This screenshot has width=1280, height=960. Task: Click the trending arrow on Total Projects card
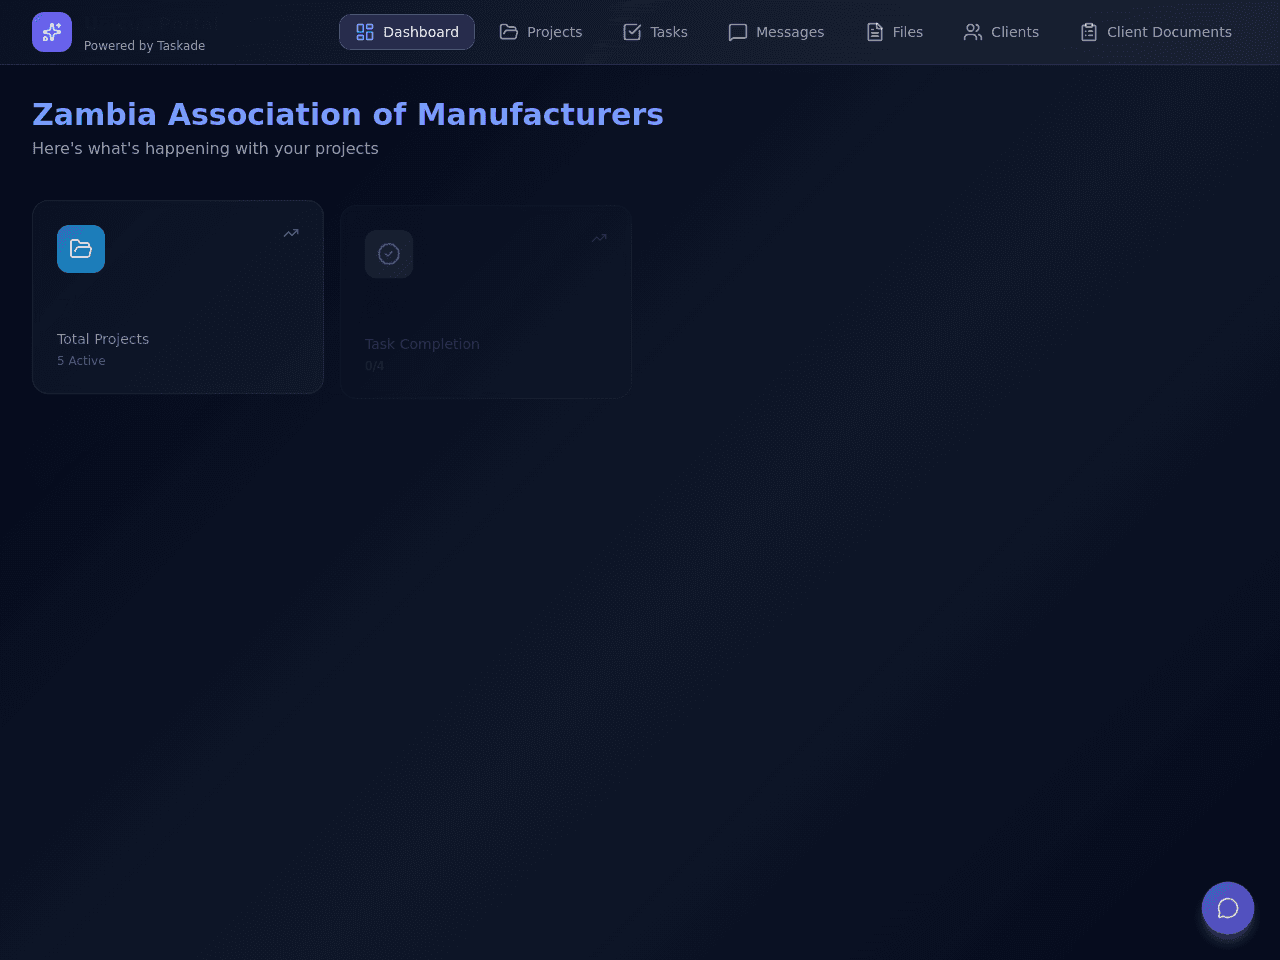coord(291,233)
